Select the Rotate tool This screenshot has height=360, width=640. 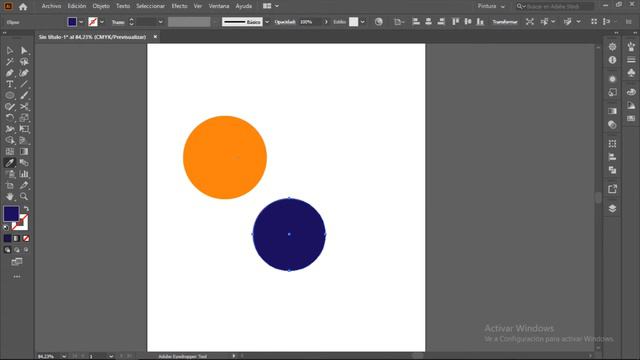click(x=10, y=118)
